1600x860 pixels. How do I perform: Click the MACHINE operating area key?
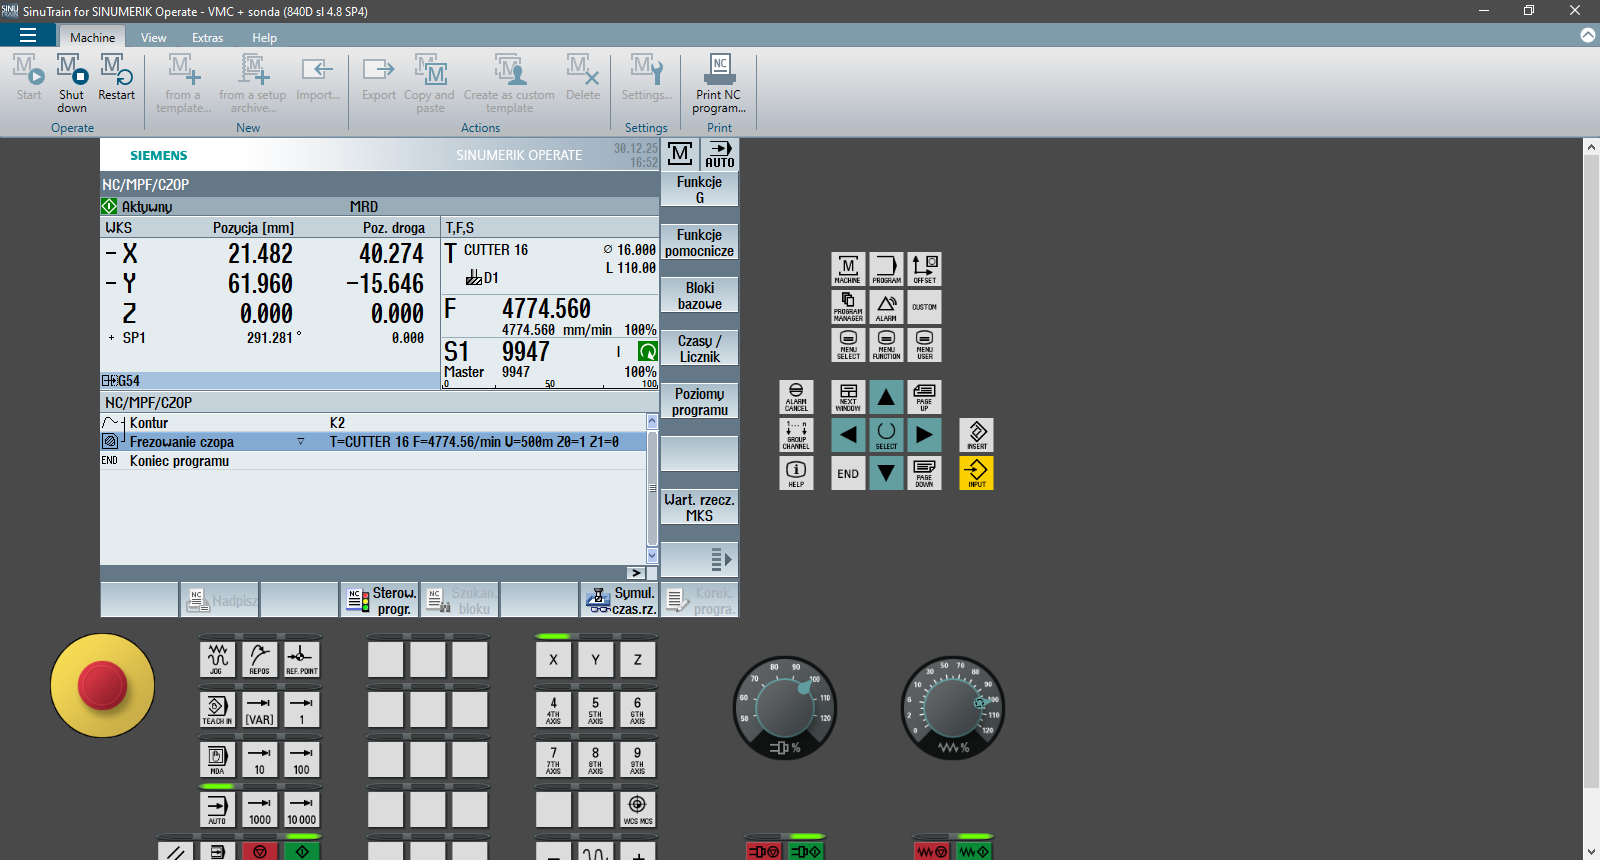pos(848,269)
